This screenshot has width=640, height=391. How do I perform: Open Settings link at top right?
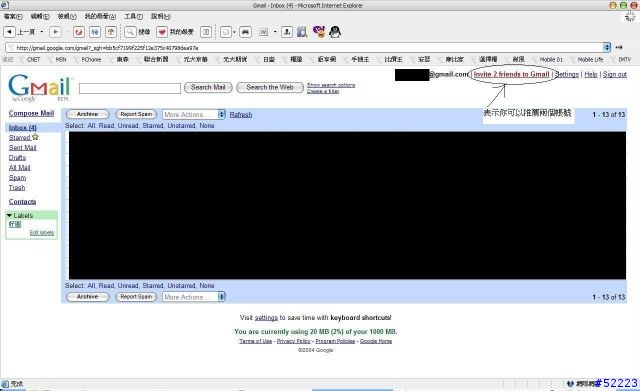click(567, 74)
